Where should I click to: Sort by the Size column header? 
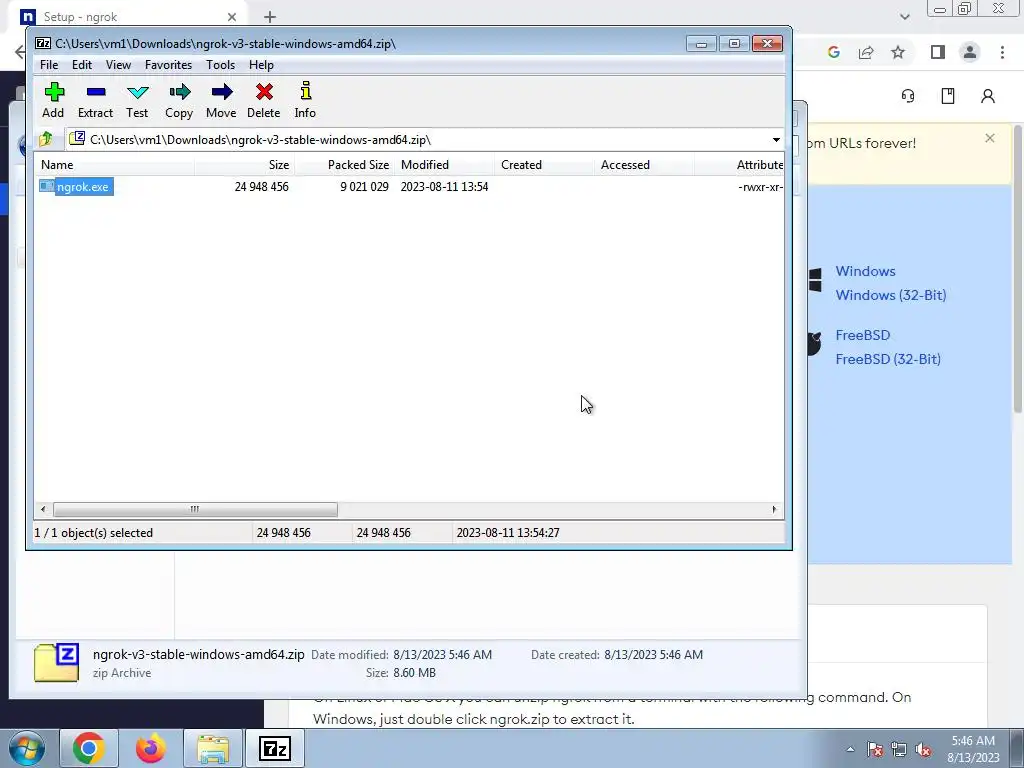(244, 165)
